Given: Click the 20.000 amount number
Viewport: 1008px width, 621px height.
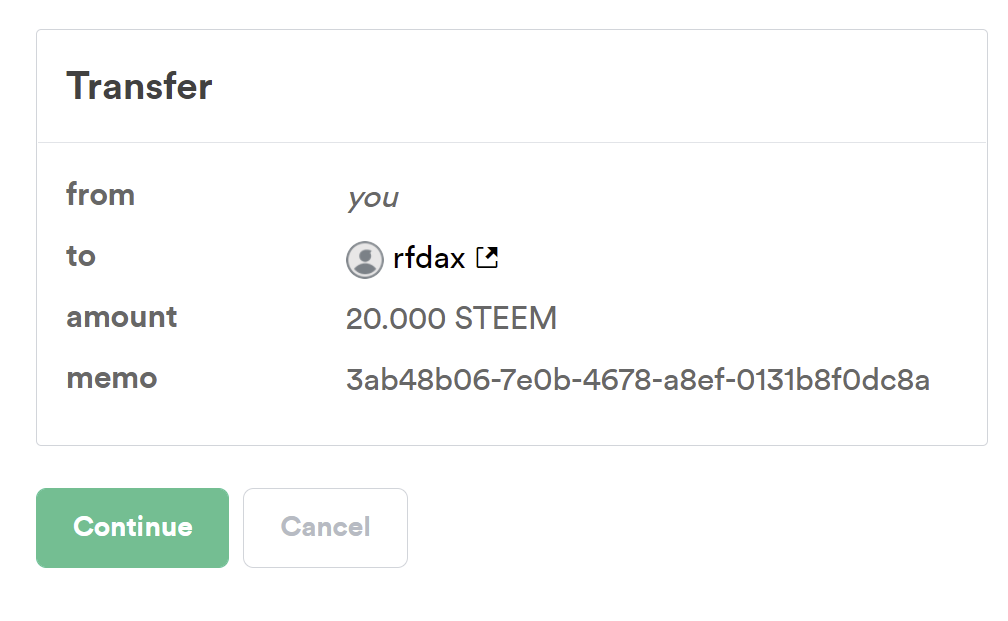Looking at the screenshot, I should tap(395, 319).
